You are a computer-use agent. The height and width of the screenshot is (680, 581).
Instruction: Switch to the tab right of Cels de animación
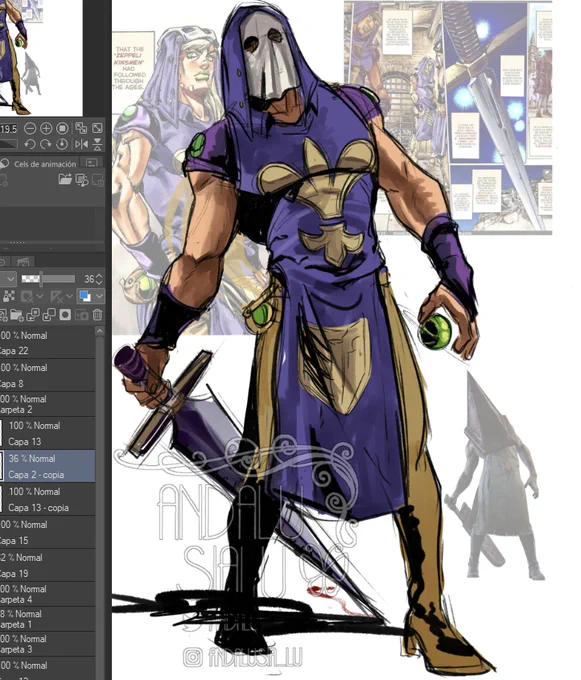pos(92,163)
